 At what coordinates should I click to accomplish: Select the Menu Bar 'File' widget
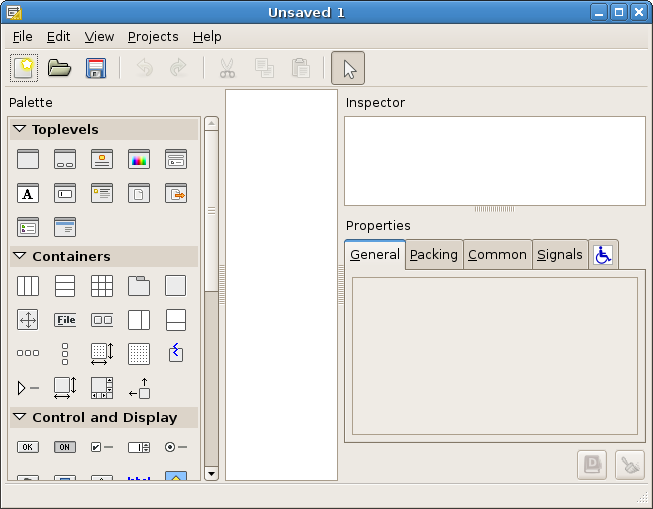coord(65,320)
